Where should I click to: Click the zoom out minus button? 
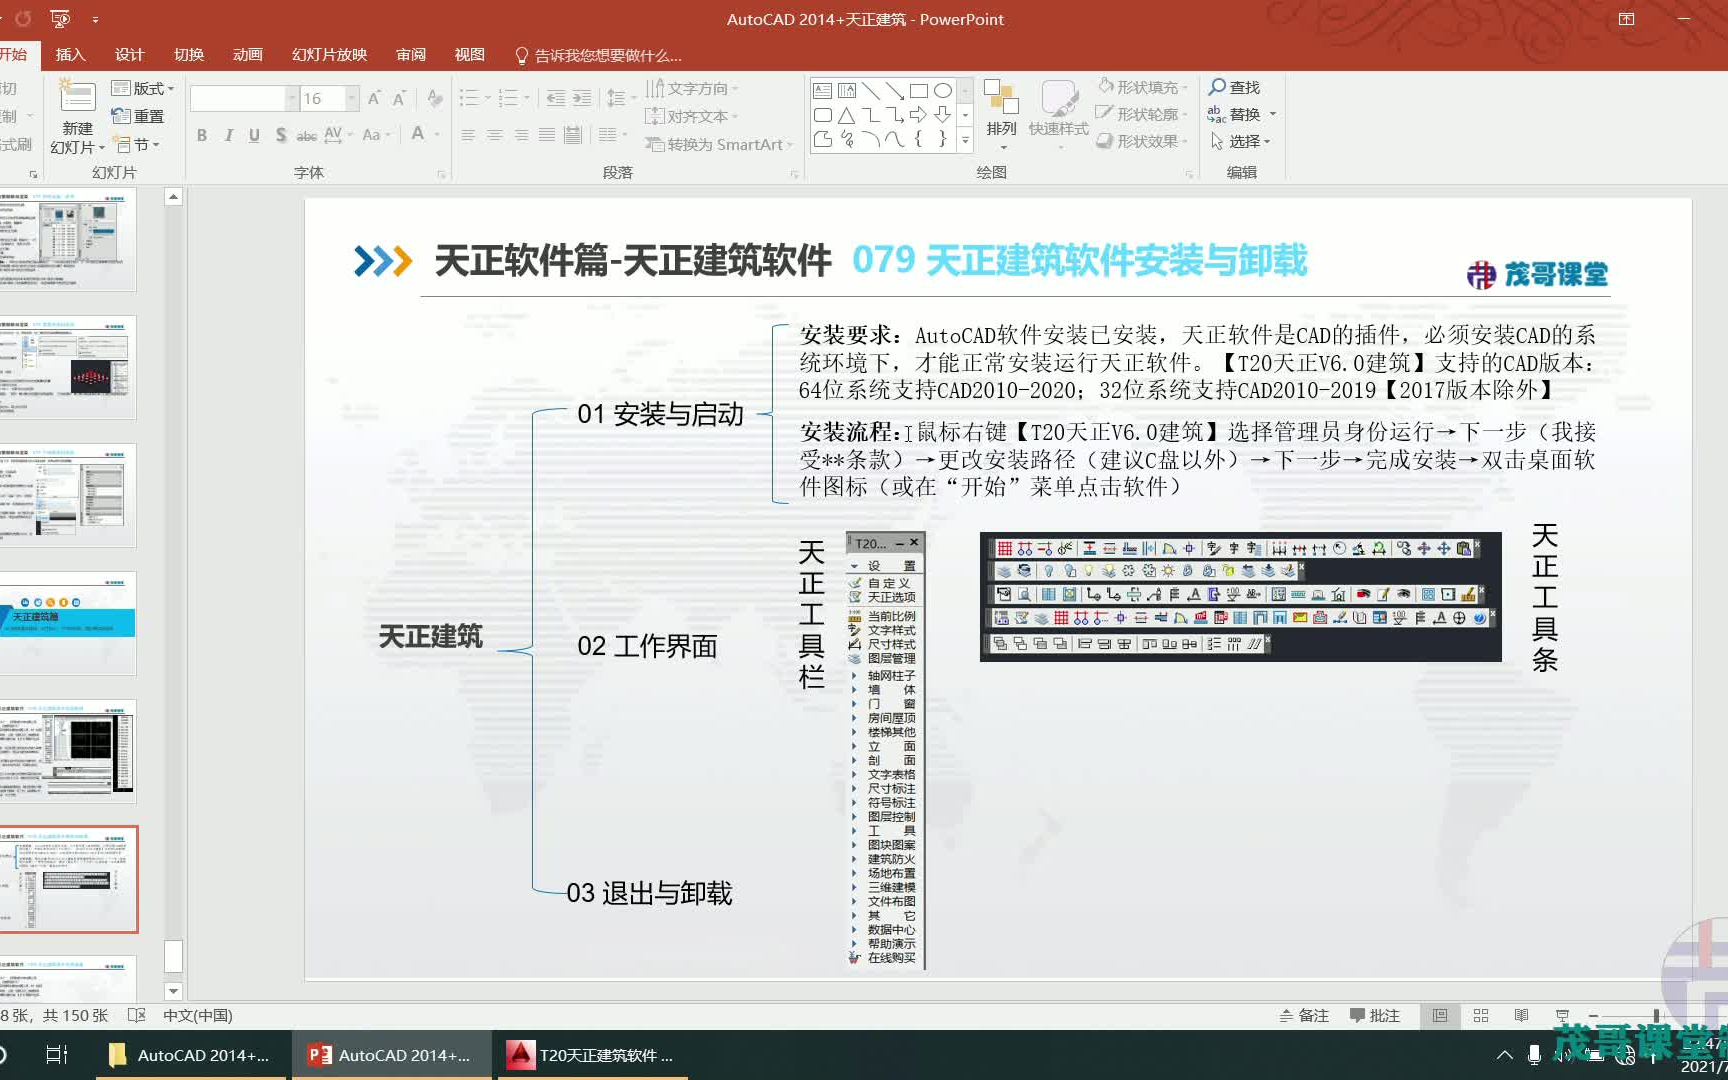(x=1593, y=1016)
